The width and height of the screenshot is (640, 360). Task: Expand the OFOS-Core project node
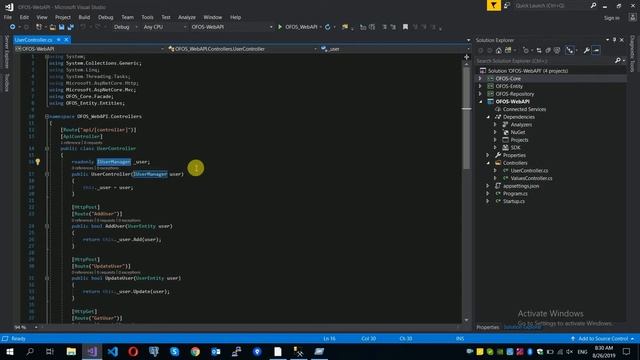(480, 78)
